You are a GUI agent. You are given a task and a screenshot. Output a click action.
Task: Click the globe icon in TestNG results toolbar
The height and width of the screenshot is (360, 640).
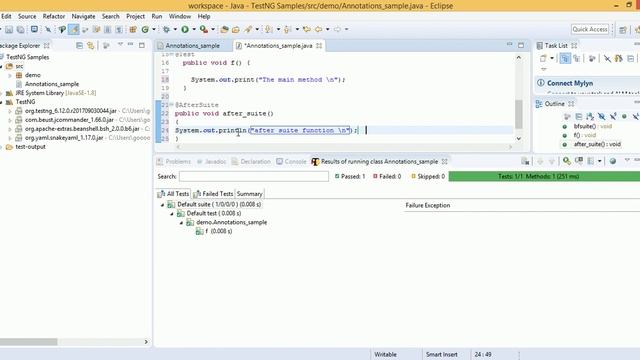click(613, 161)
